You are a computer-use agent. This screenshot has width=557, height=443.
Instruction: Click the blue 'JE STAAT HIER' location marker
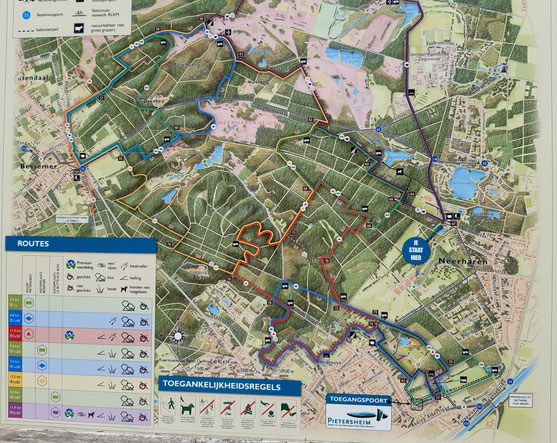(x=416, y=250)
